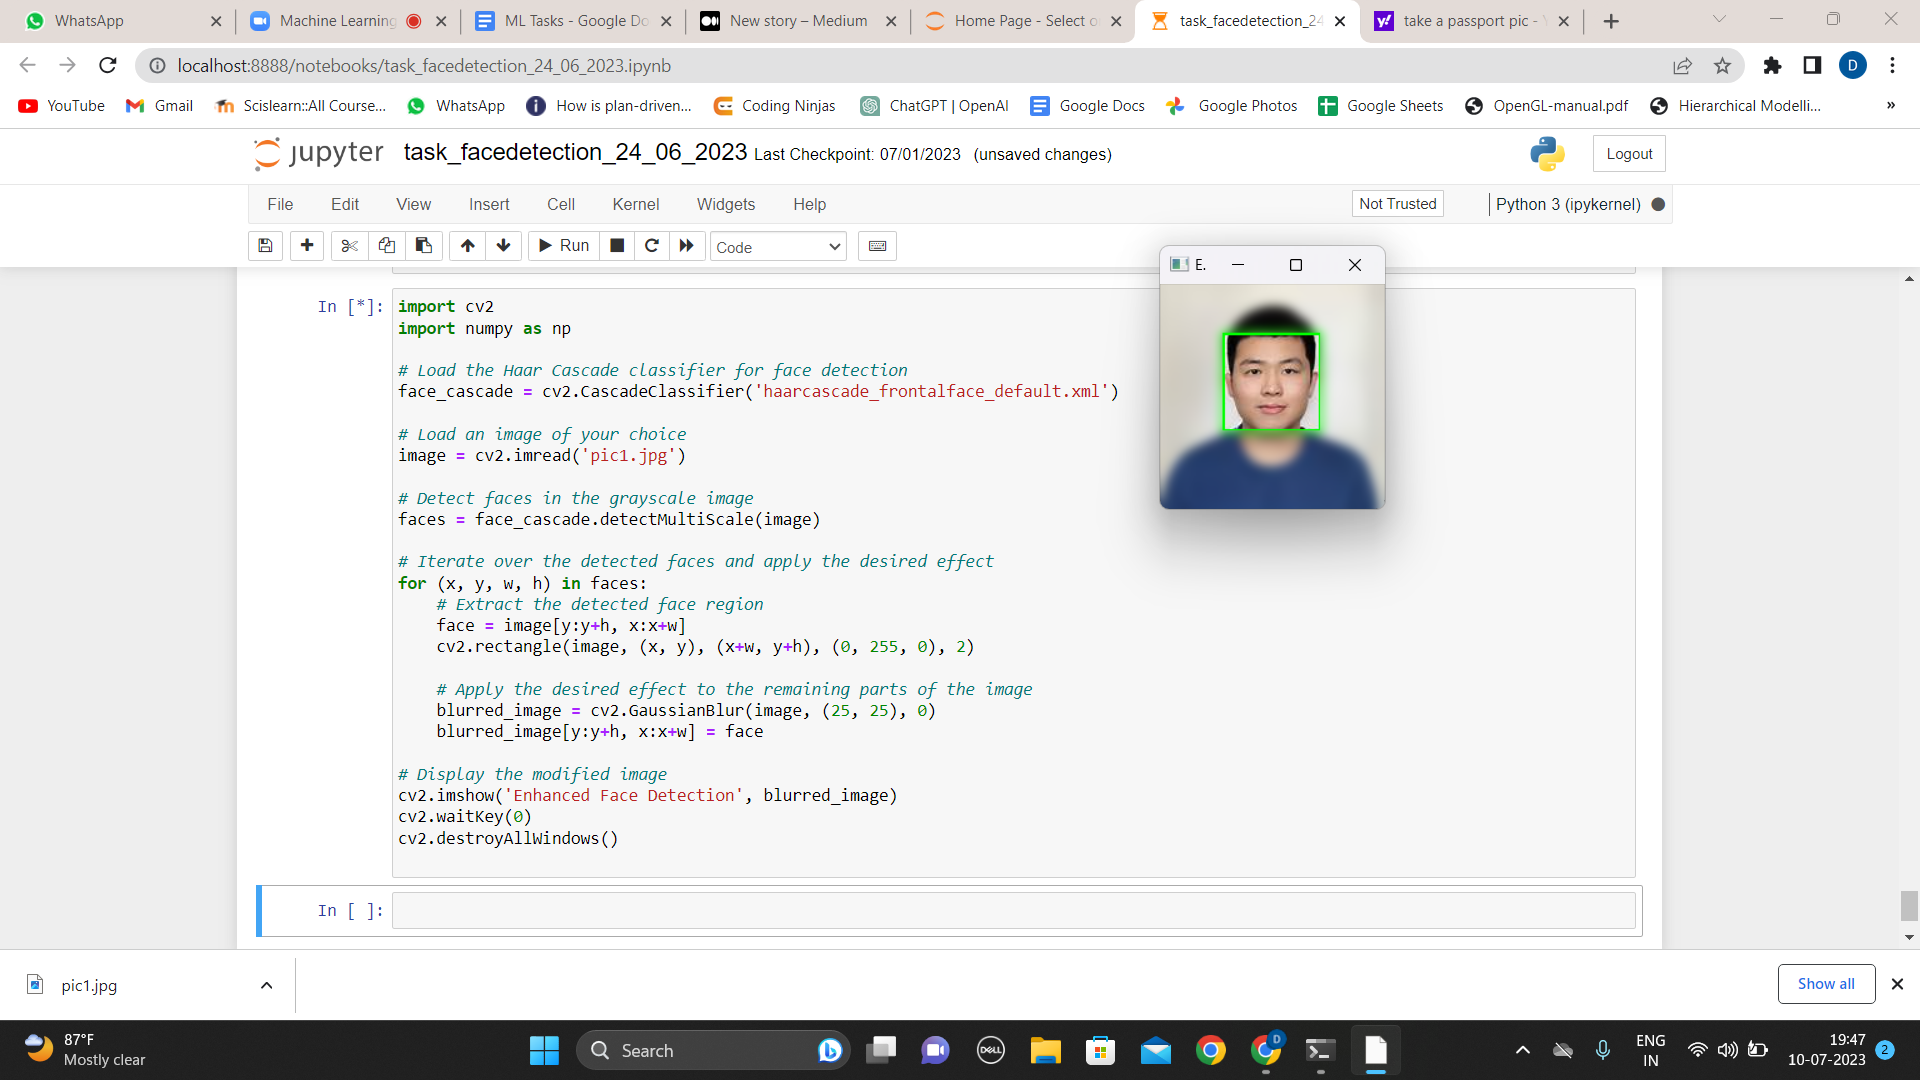Interrupt the kernel with stop icon

(617, 246)
